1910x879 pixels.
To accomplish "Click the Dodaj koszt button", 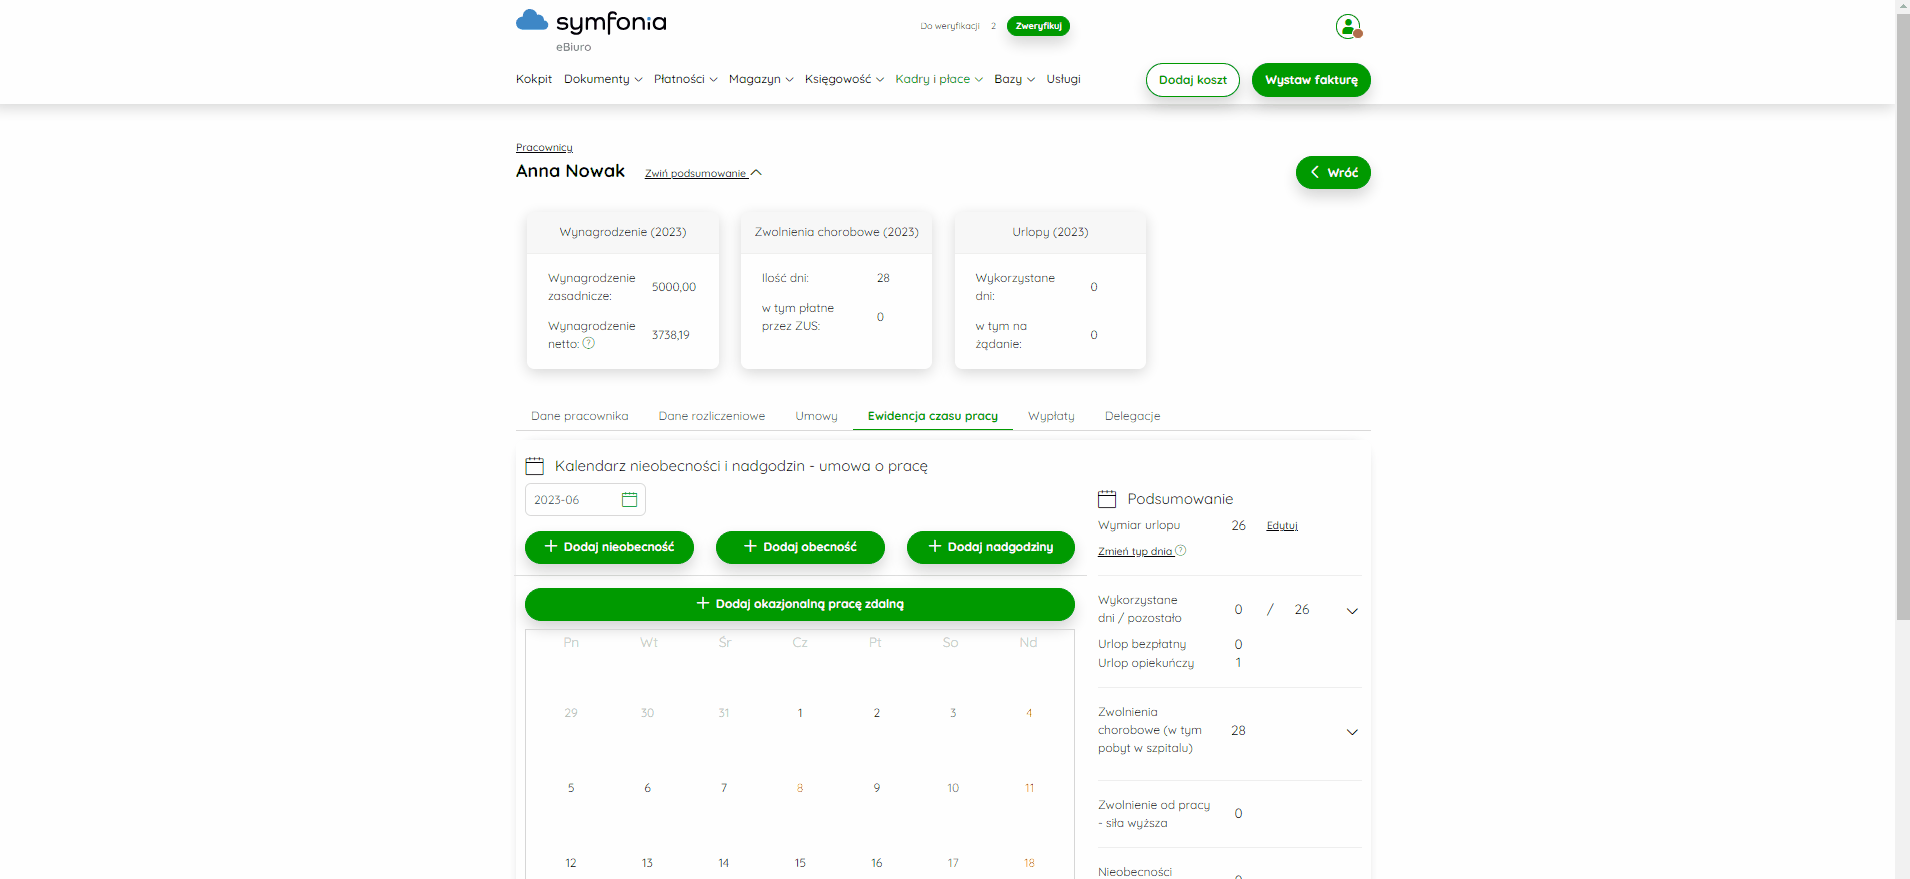I will [1192, 80].
